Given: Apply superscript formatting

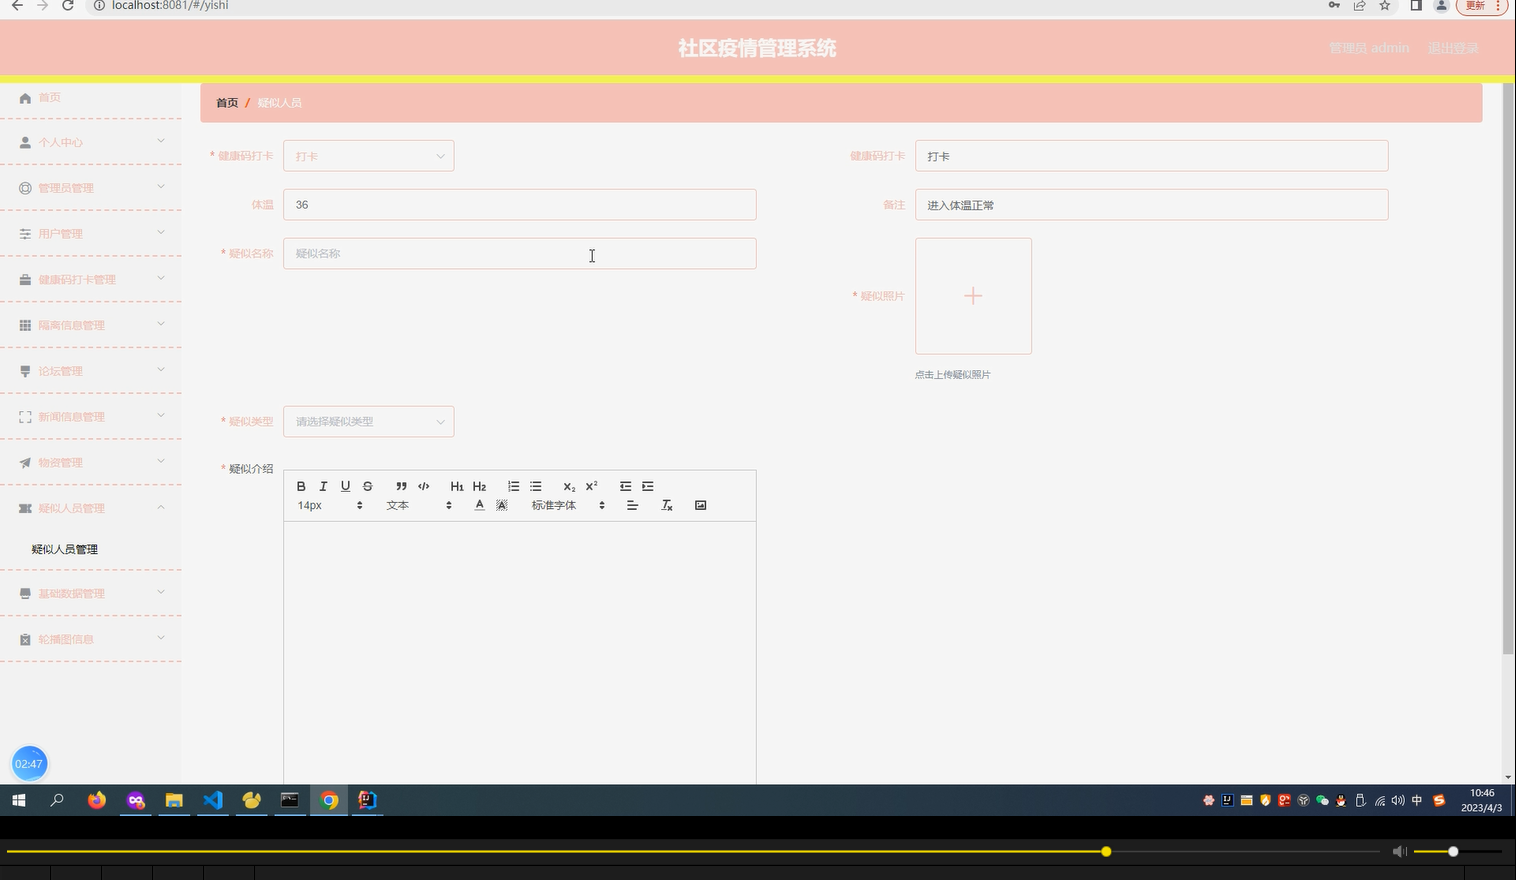Looking at the screenshot, I should [x=590, y=486].
